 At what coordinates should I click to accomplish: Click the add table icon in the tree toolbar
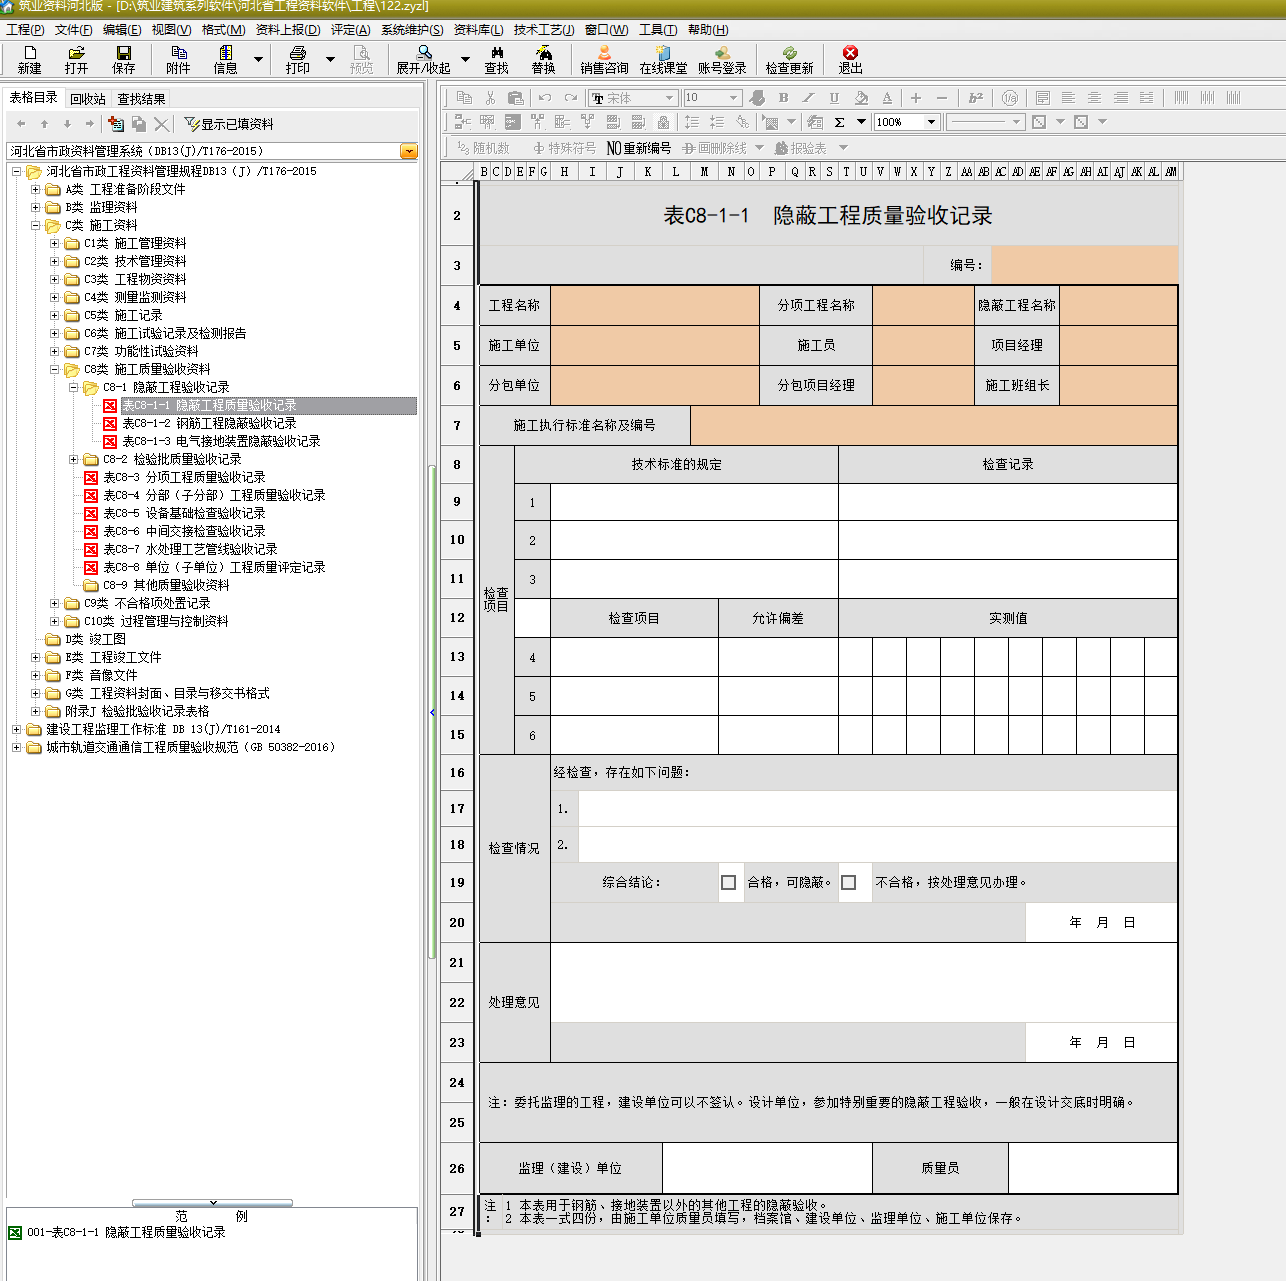[x=116, y=124]
